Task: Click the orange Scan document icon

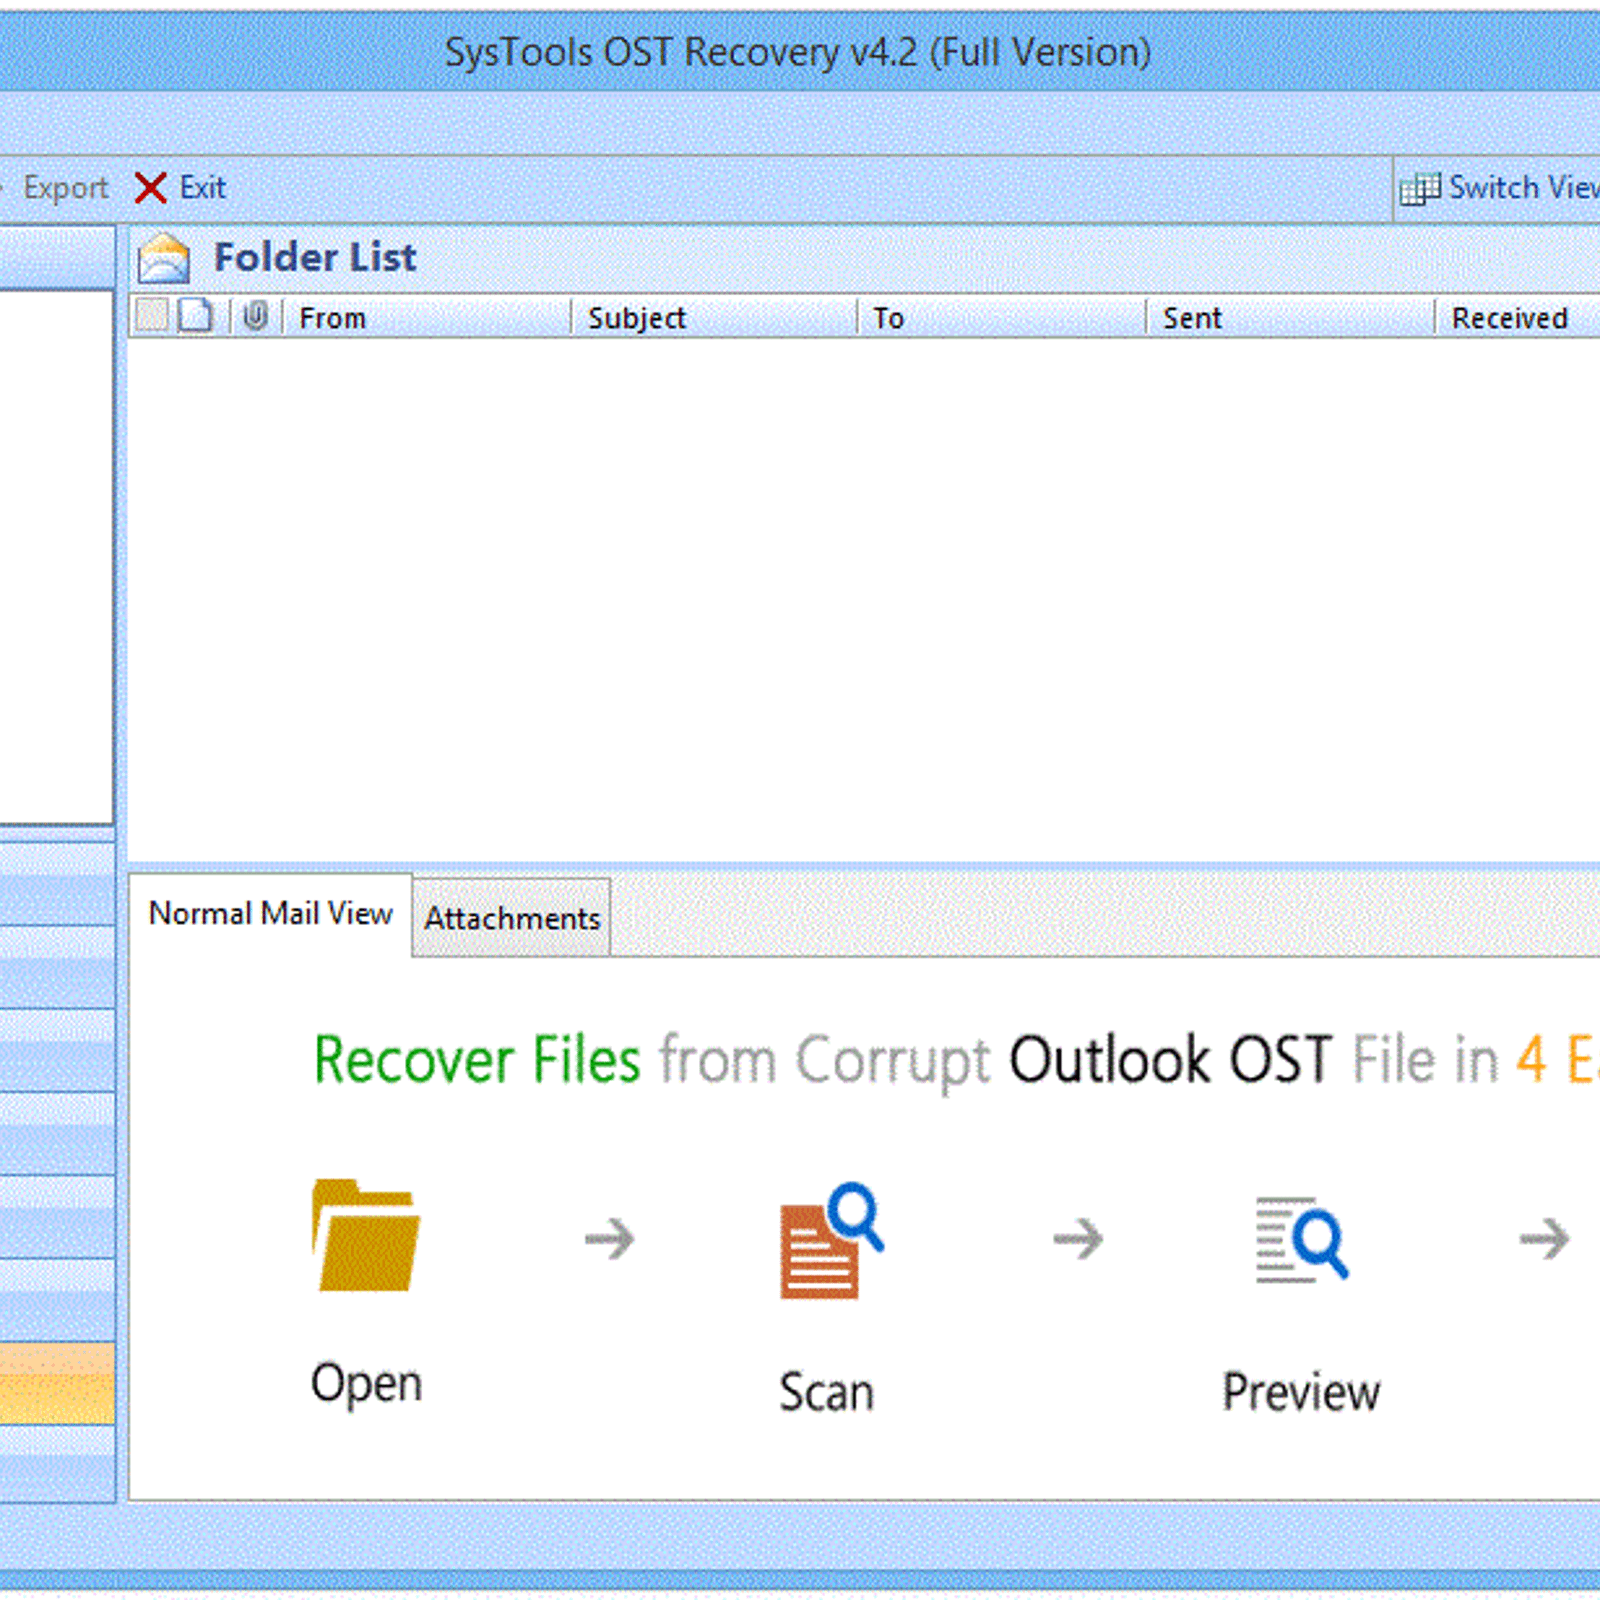Action: point(831,1241)
